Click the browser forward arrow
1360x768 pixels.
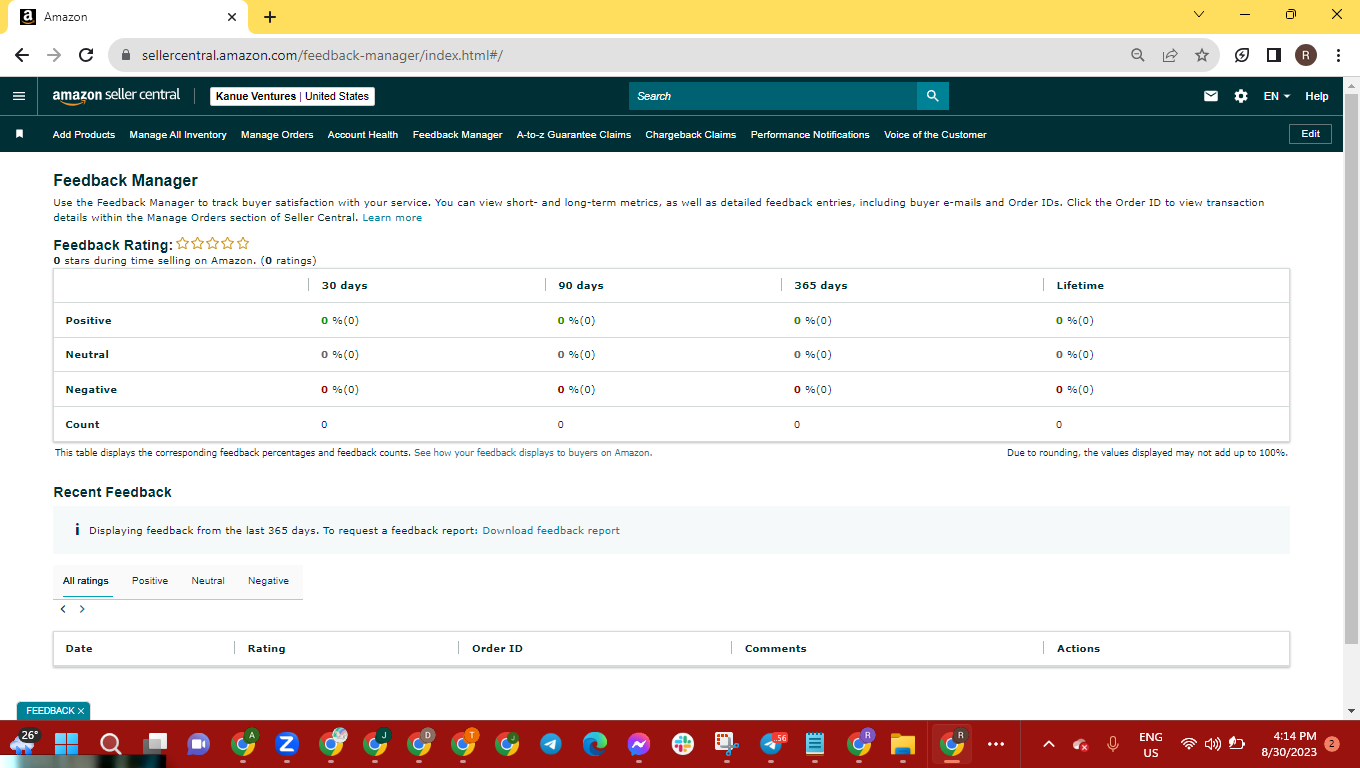[54, 55]
